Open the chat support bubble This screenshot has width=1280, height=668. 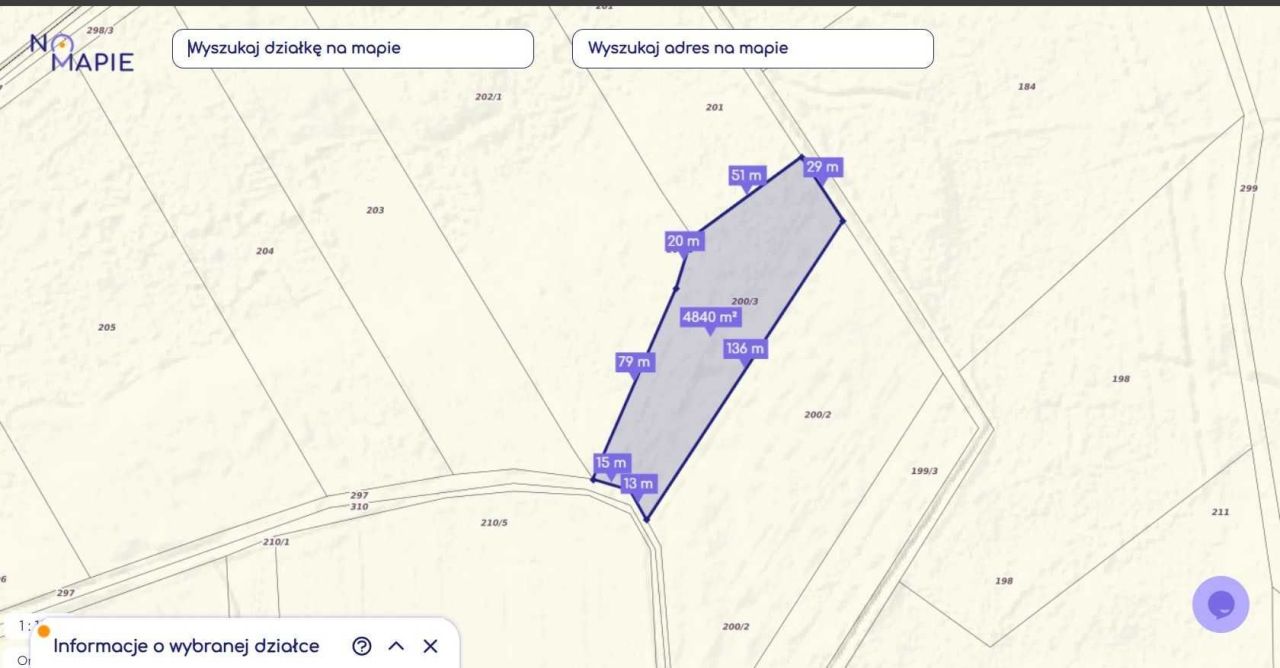pyautogui.click(x=1220, y=604)
